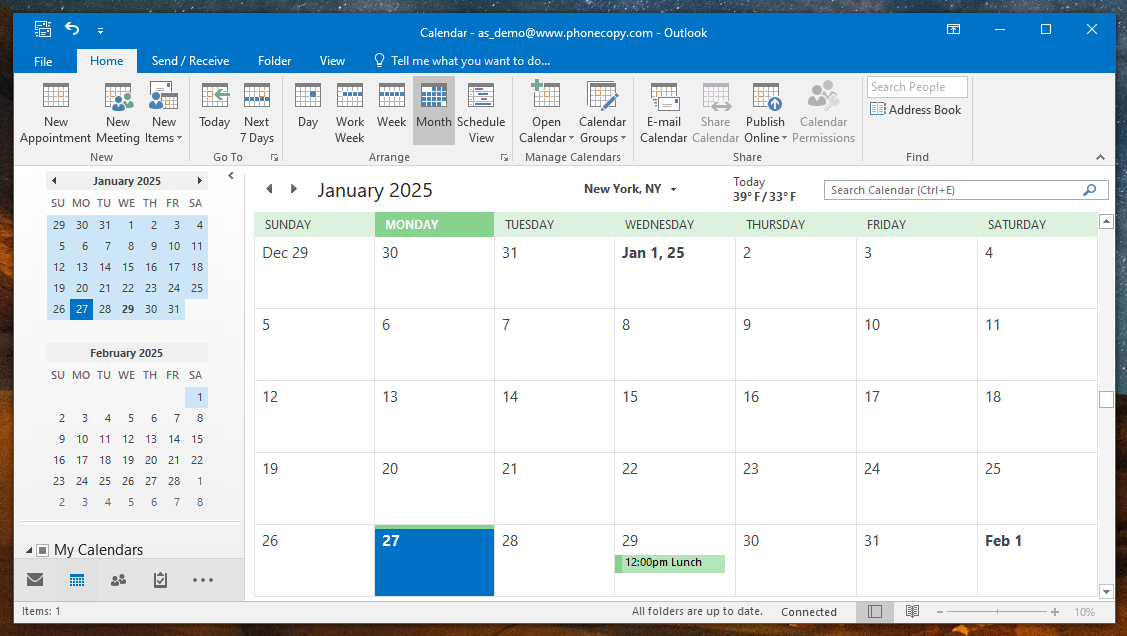Open the Mail icon in navigation bar

click(35, 580)
